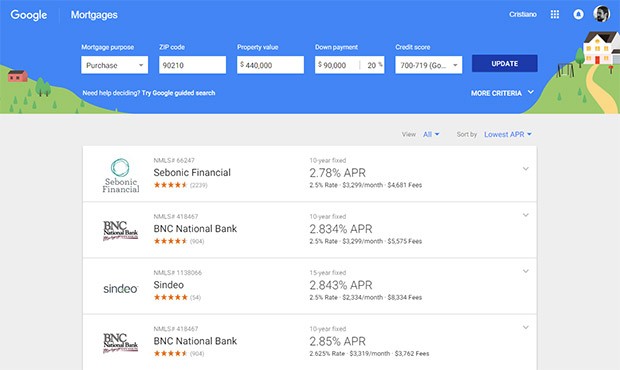
Task: Click the $3,762 Fees details line
Action: (369, 353)
